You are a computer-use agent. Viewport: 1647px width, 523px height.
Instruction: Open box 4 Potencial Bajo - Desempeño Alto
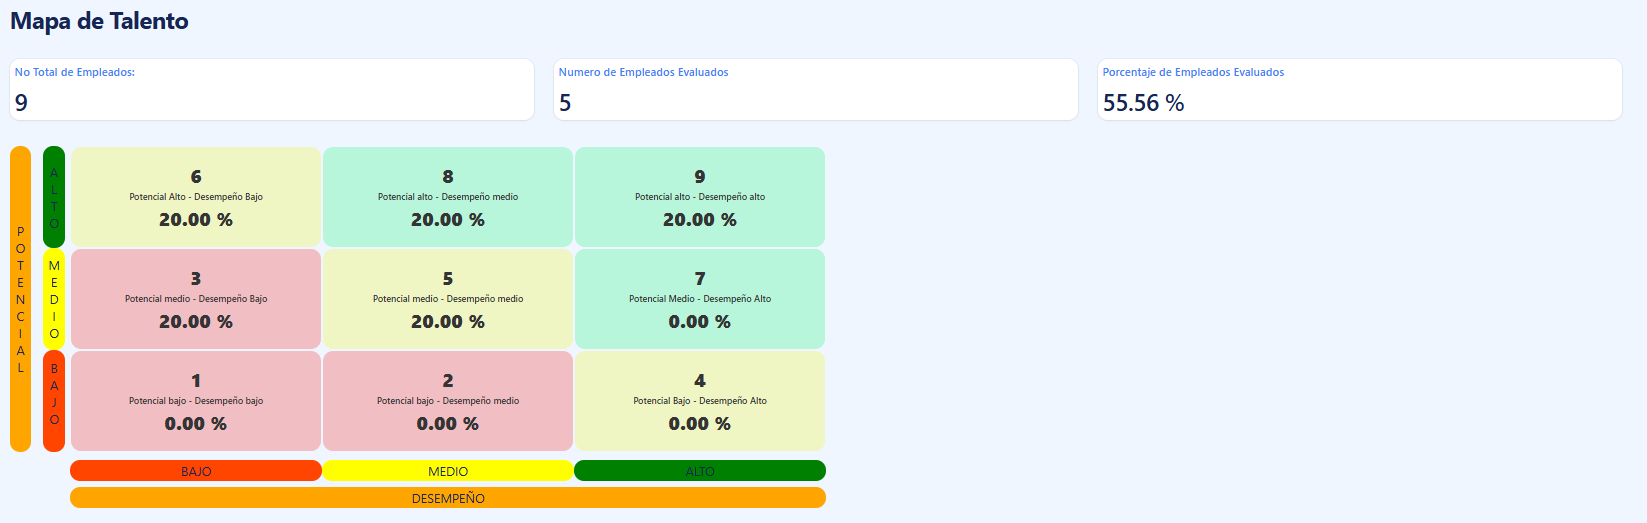pyautogui.click(x=700, y=401)
